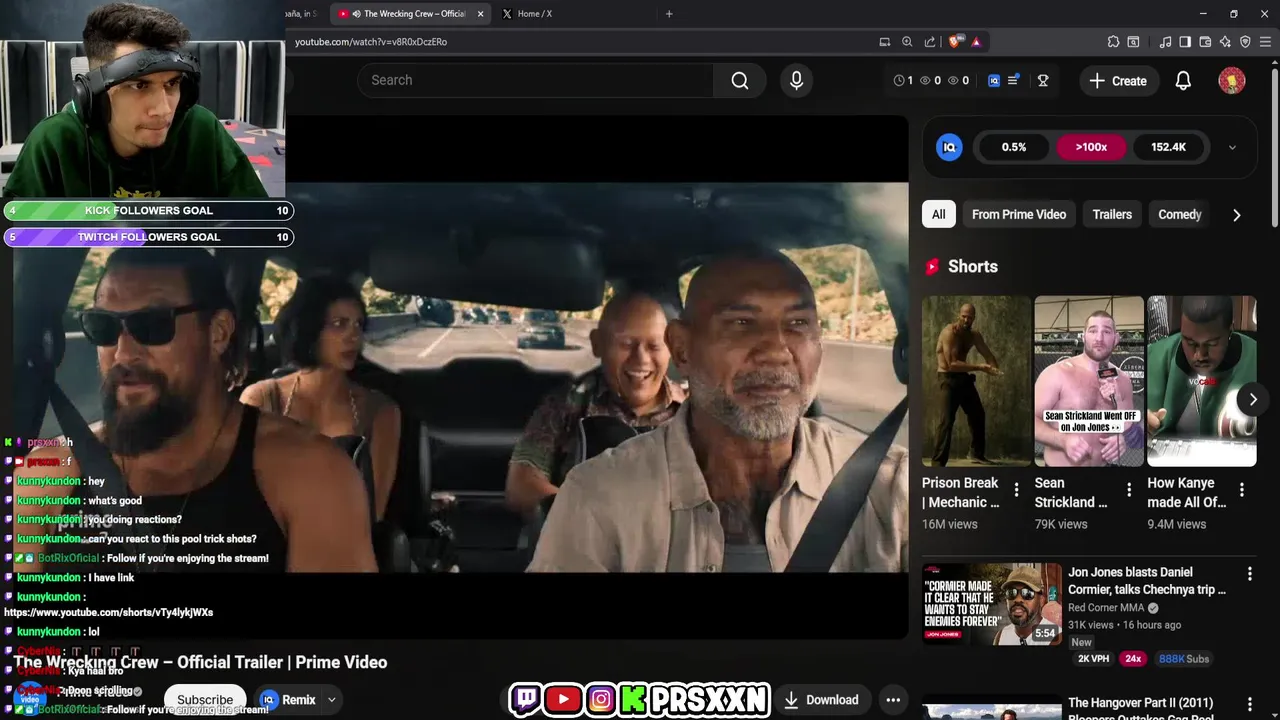Viewport: 1280px width, 720px height.
Task: Open the Prison Break Mechanic short thumbnail
Action: 976,381
